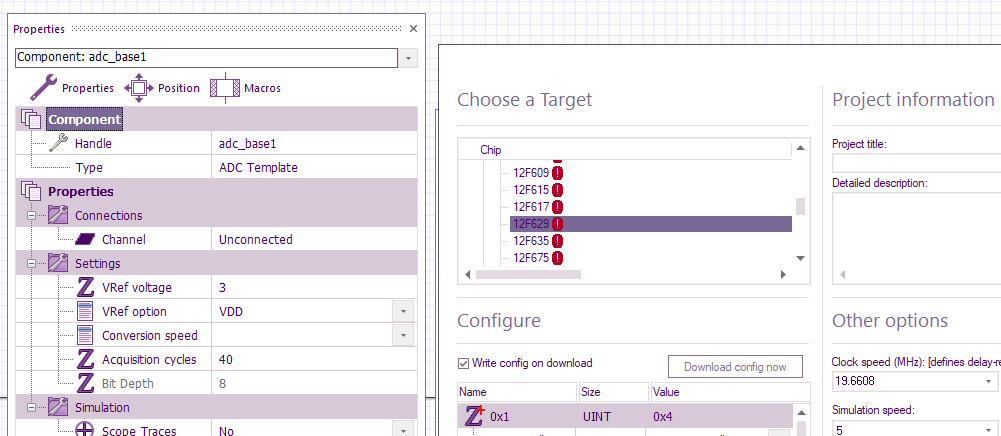Open the Component adc_base1 selector dropdown
Screen dimensions: 1001x436
point(409,57)
